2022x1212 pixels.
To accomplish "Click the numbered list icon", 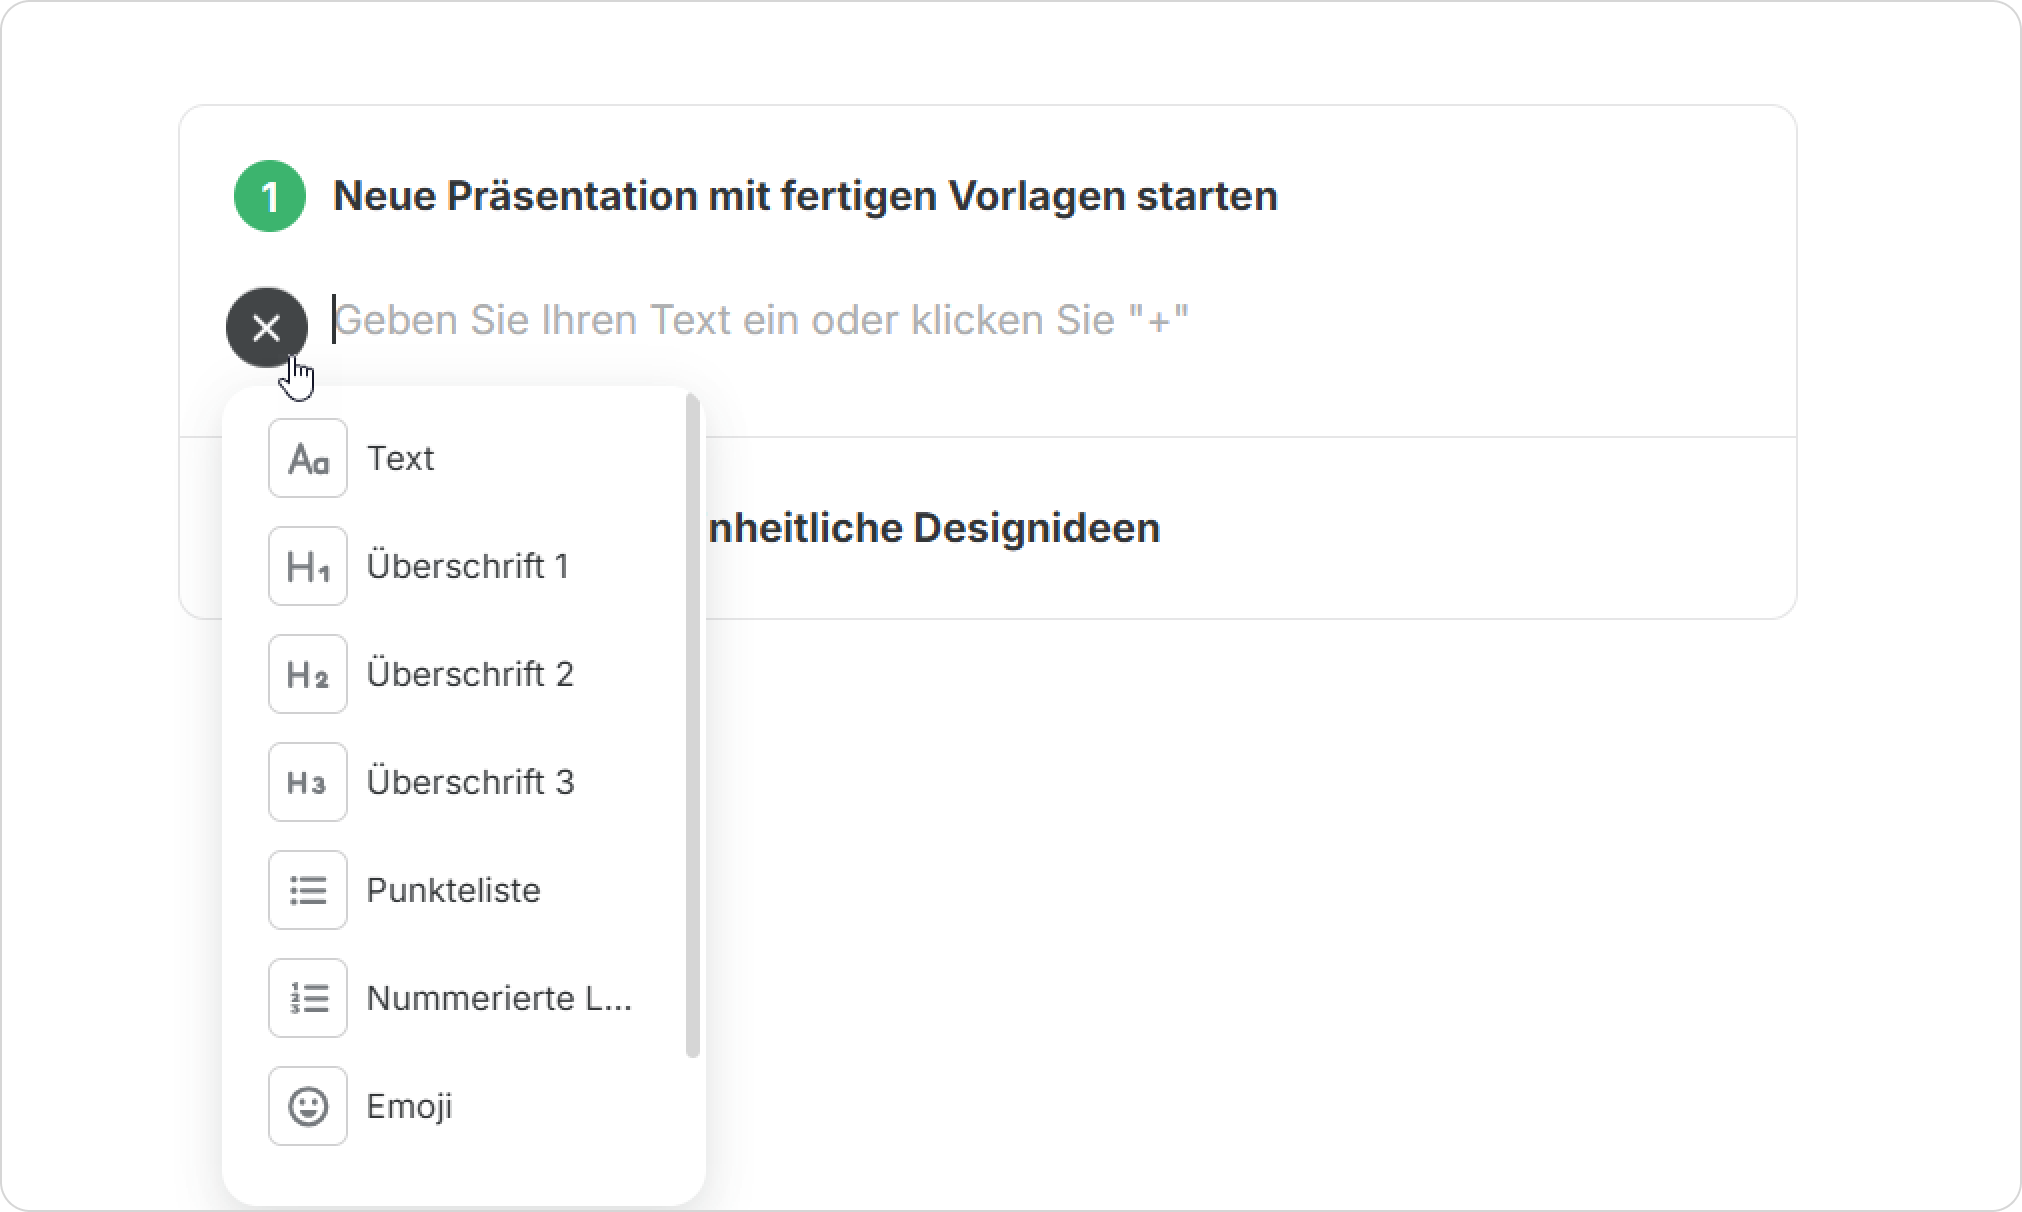I will click(x=308, y=998).
